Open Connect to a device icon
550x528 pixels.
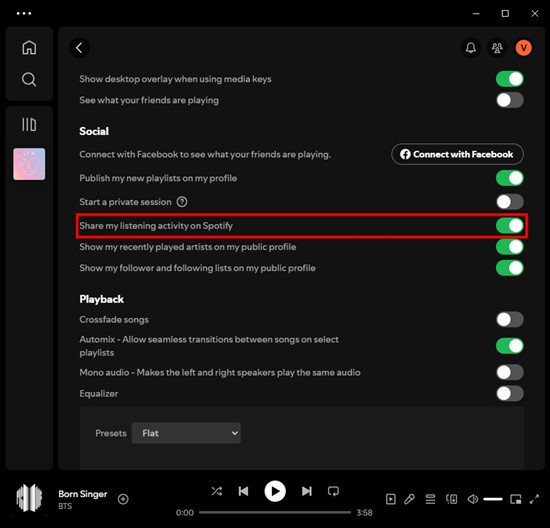451,499
